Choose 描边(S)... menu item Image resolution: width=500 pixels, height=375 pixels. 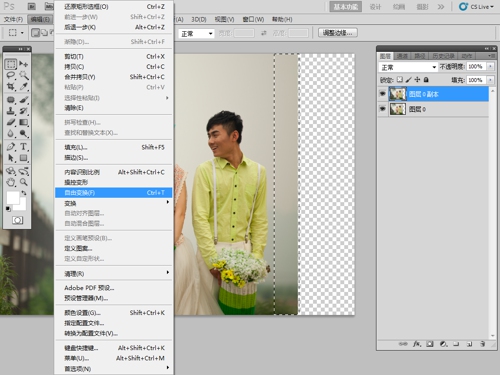[x=114, y=157]
